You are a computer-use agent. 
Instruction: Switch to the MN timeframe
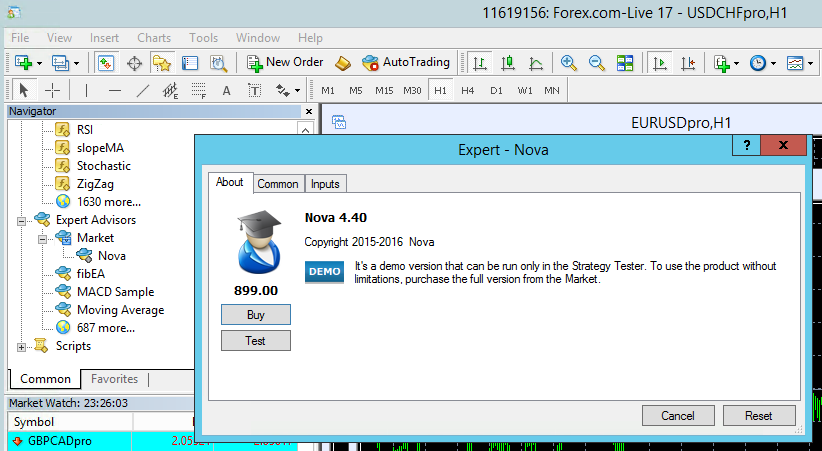click(x=551, y=90)
